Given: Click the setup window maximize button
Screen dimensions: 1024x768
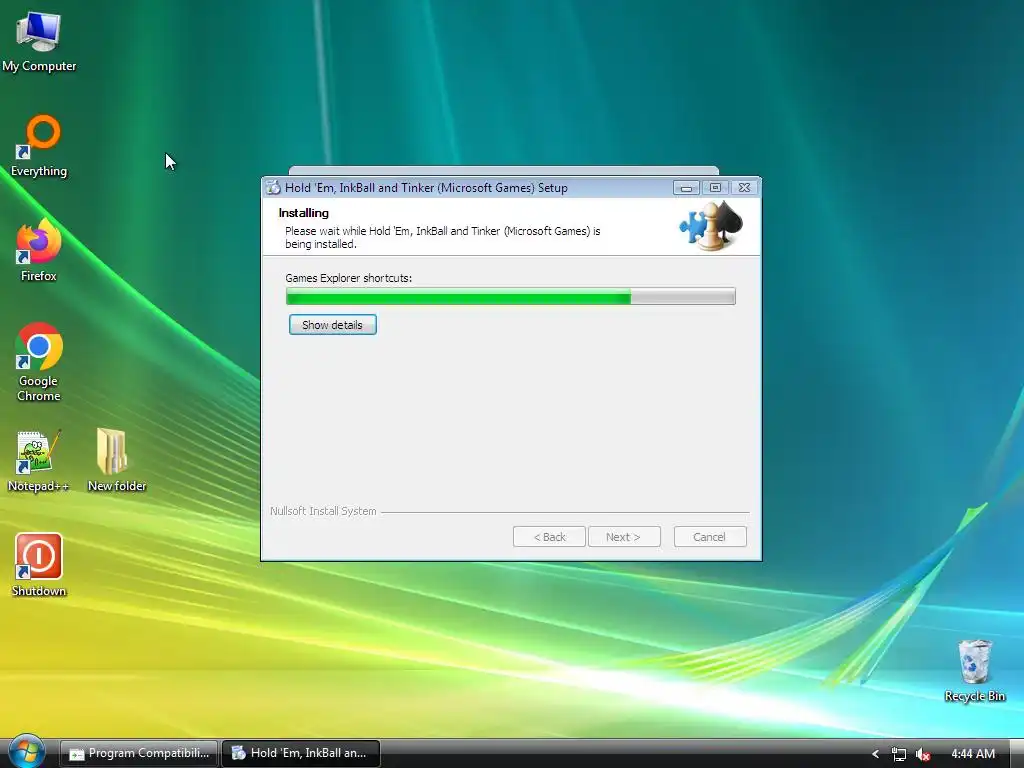Looking at the screenshot, I should point(715,188).
